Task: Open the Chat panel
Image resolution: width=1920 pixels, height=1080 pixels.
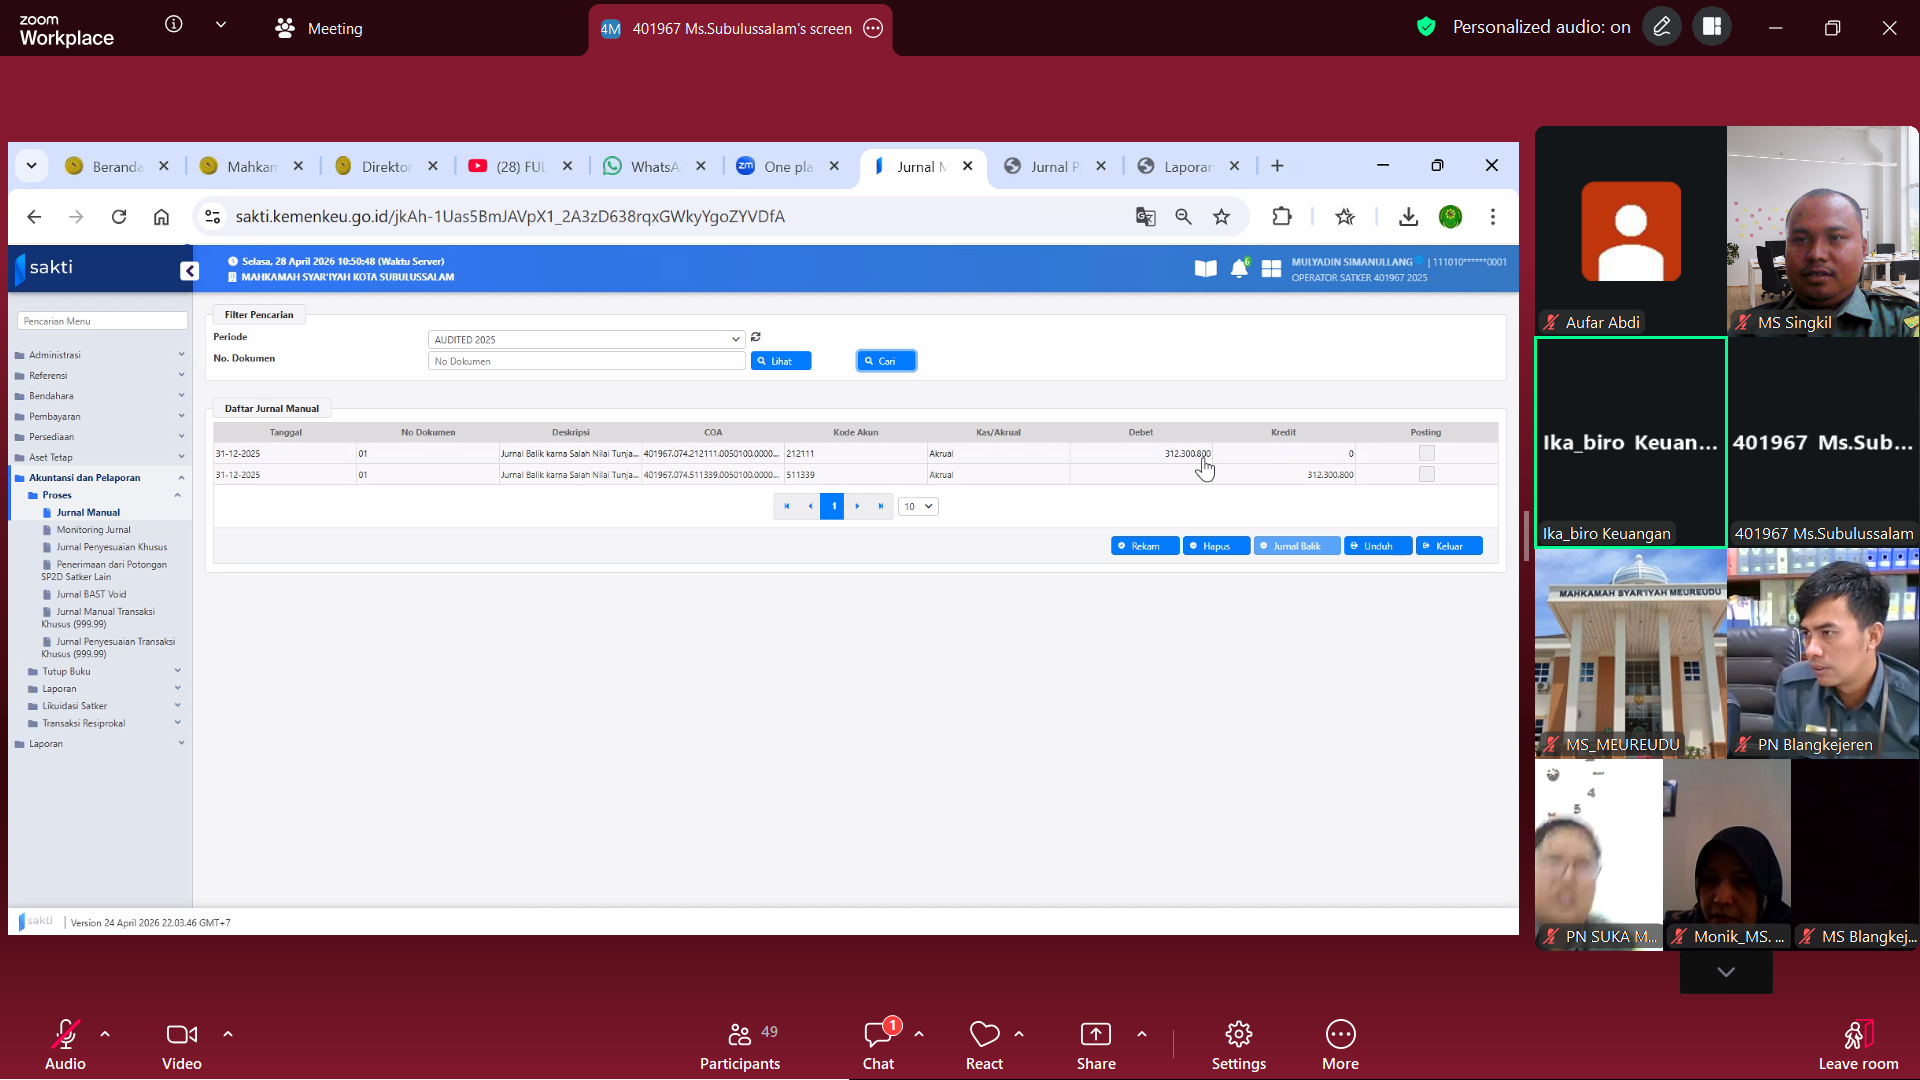Action: click(878, 1044)
